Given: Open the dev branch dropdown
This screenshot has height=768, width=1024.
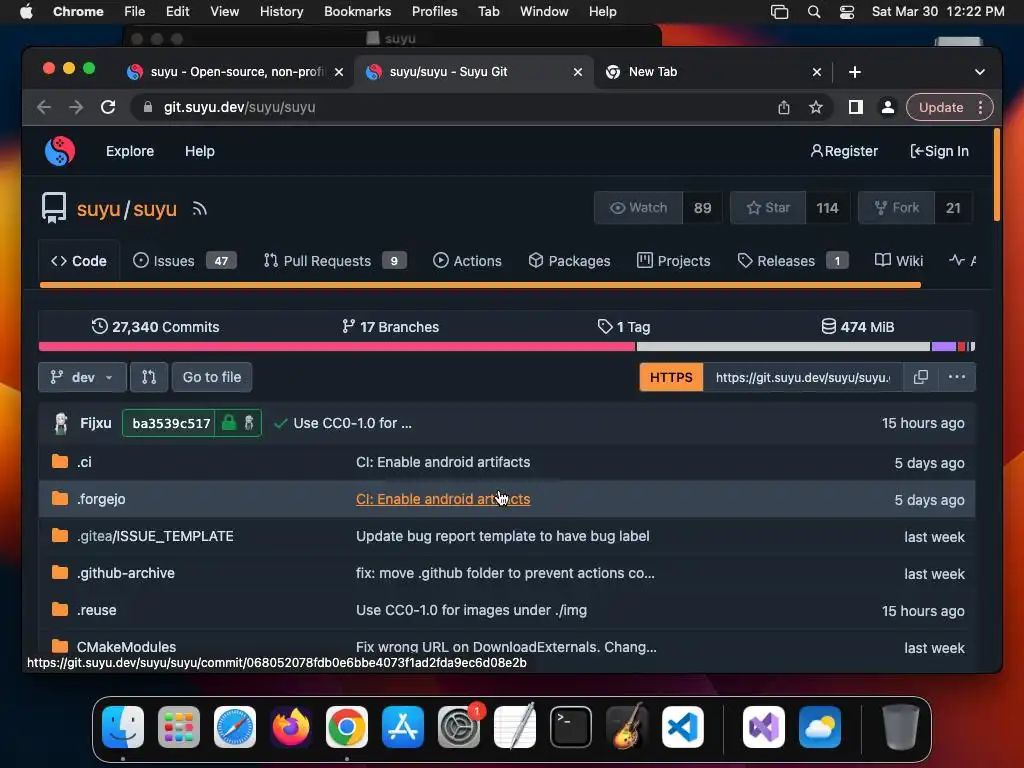Looking at the screenshot, I should coord(82,377).
